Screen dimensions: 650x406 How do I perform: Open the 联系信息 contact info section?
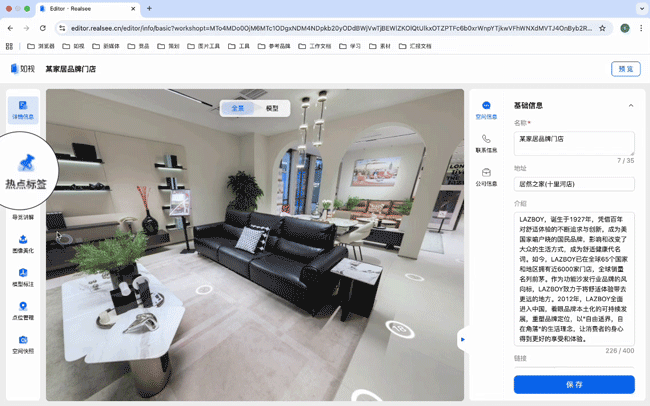tap(486, 143)
